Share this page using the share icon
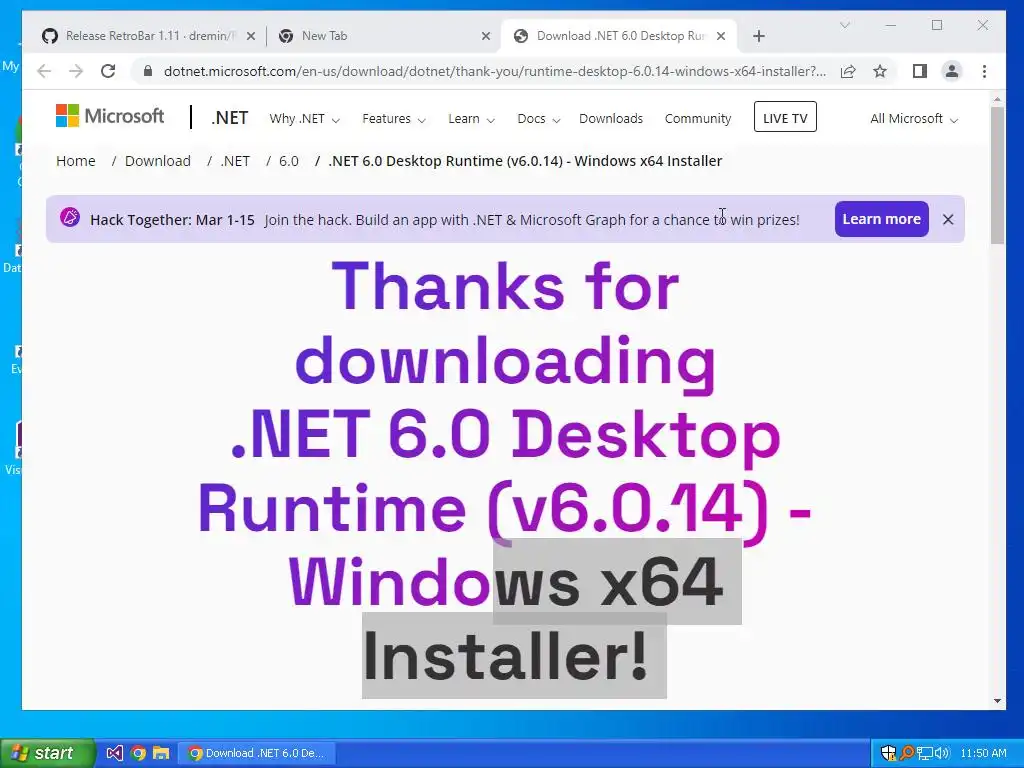This screenshot has height=768, width=1024. [x=848, y=71]
